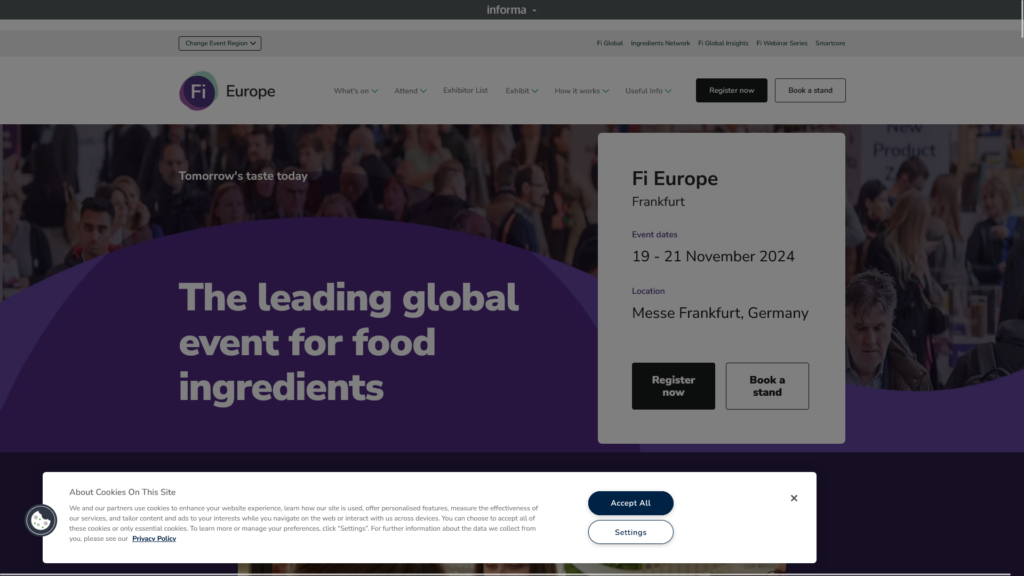Open the Ingredients Network link

point(660,43)
